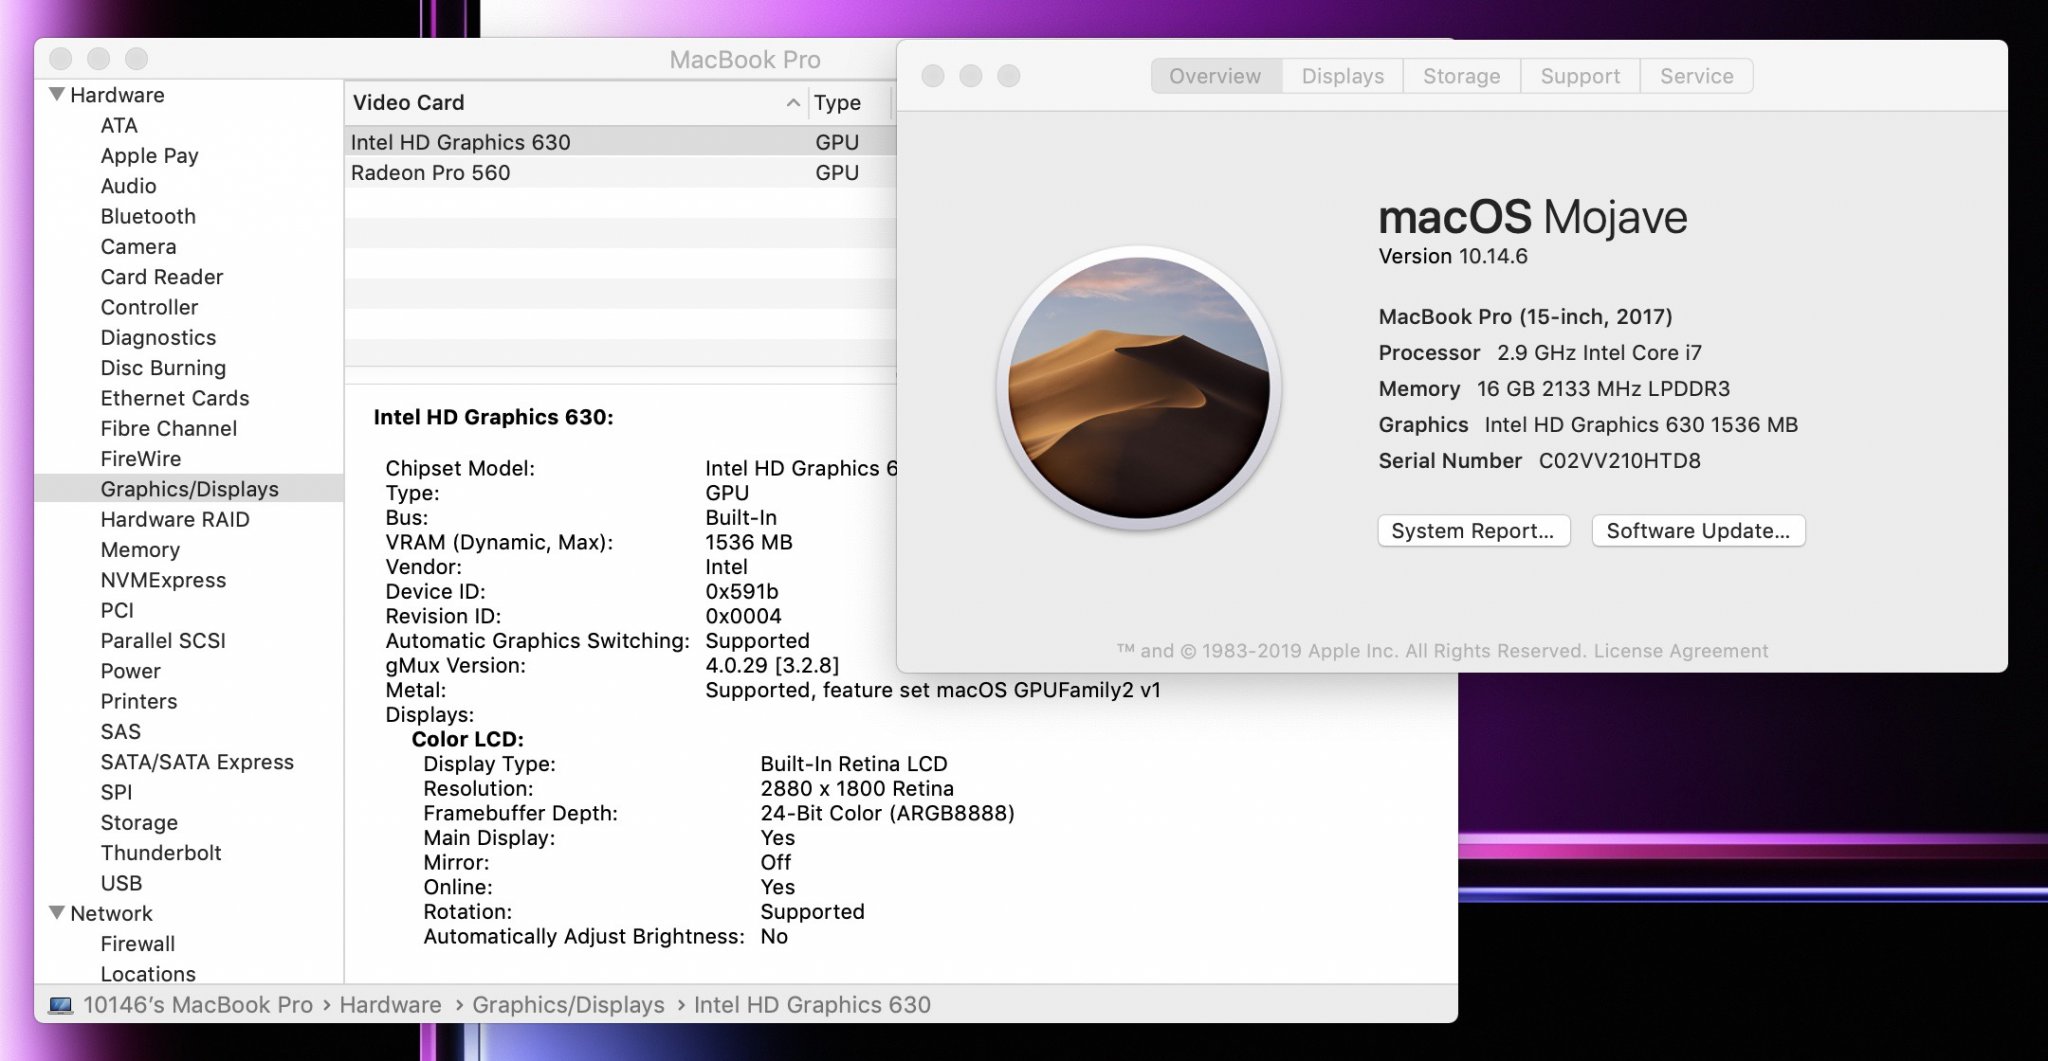Select Graphics/Displays in the sidebar
Viewport: 2048px width, 1061px height.
189,489
